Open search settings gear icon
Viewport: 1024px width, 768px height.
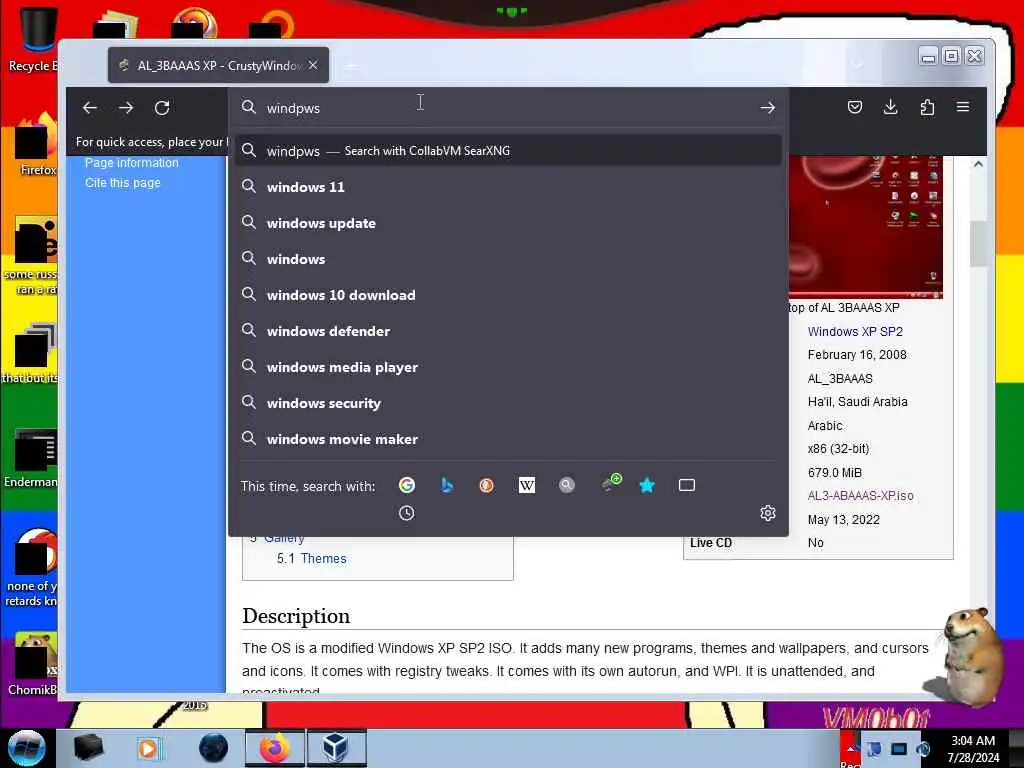(x=767, y=513)
